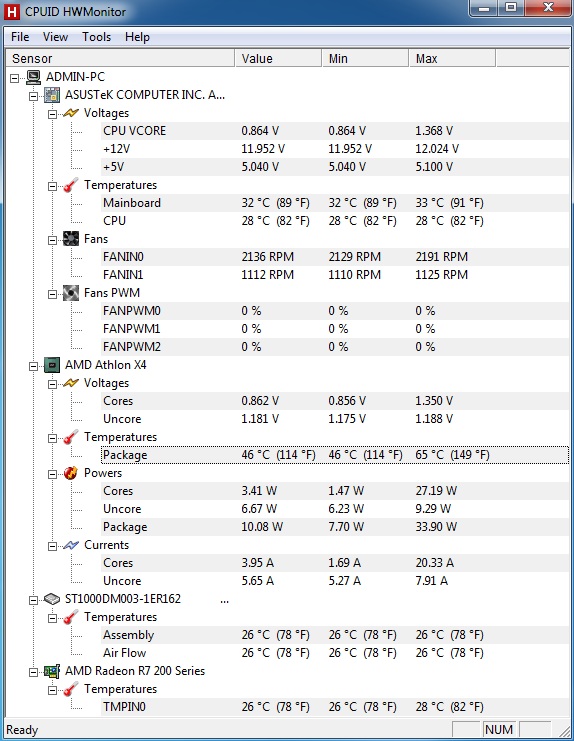Viewport: 574px width, 741px height.
Task: Click the AMD Athlon X4 processor chip icon
Action: coord(52,365)
